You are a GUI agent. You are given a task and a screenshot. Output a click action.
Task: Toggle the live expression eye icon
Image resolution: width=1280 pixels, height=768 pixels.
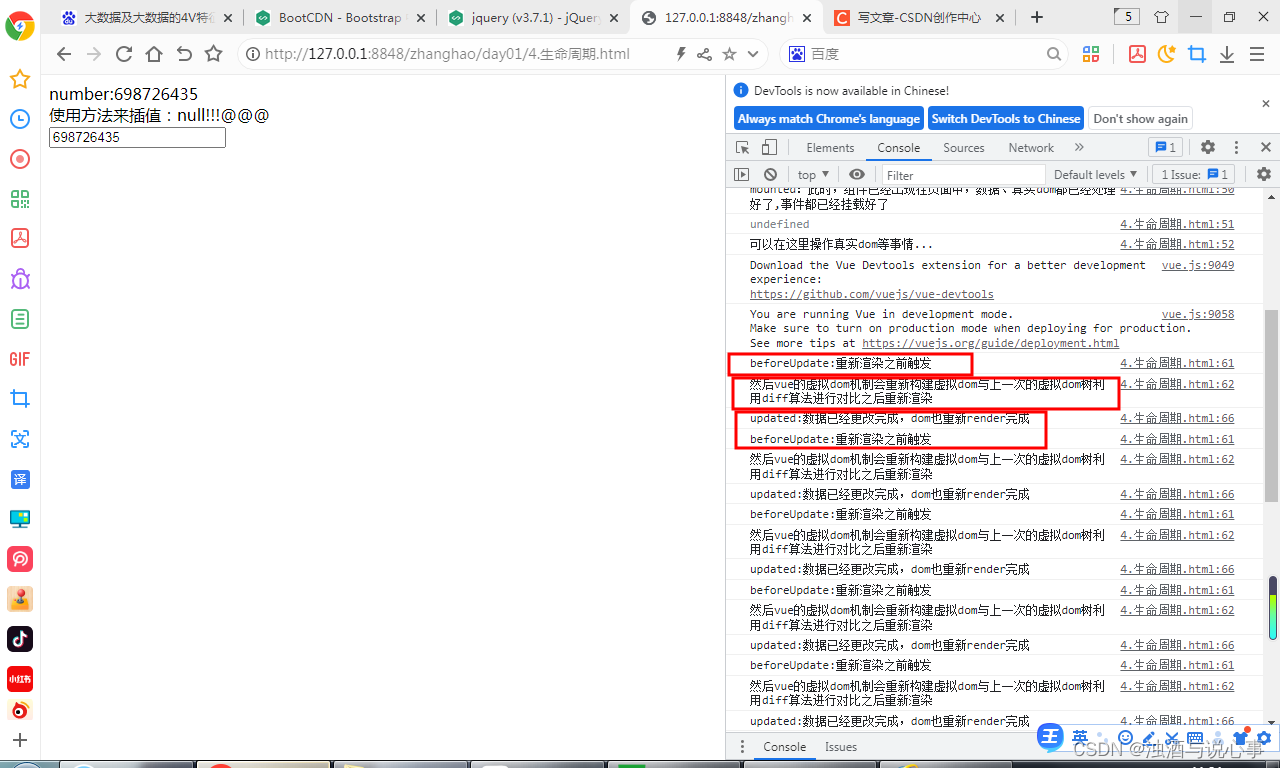click(x=857, y=174)
